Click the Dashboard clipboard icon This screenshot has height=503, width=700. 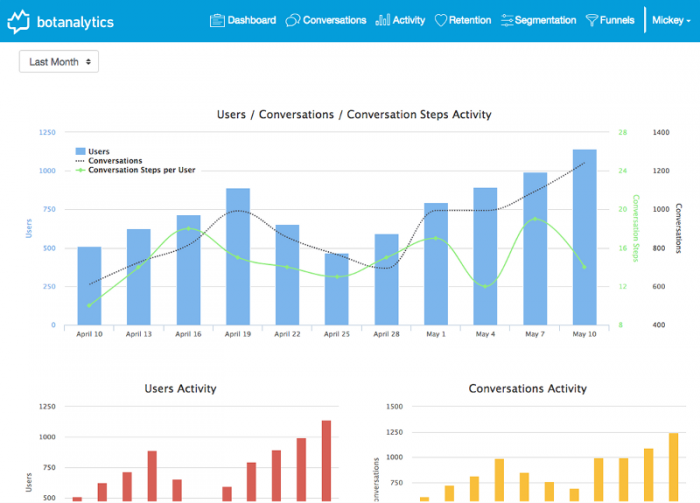pyautogui.click(x=217, y=20)
